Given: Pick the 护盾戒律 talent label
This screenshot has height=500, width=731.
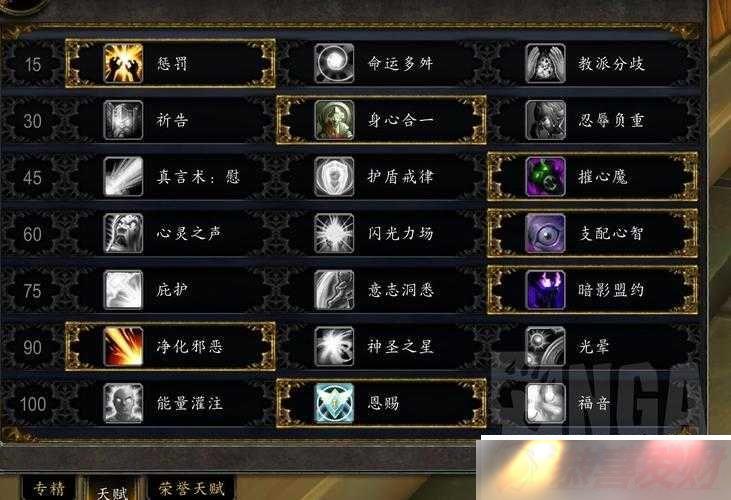Looking at the screenshot, I should (x=400, y=177).
